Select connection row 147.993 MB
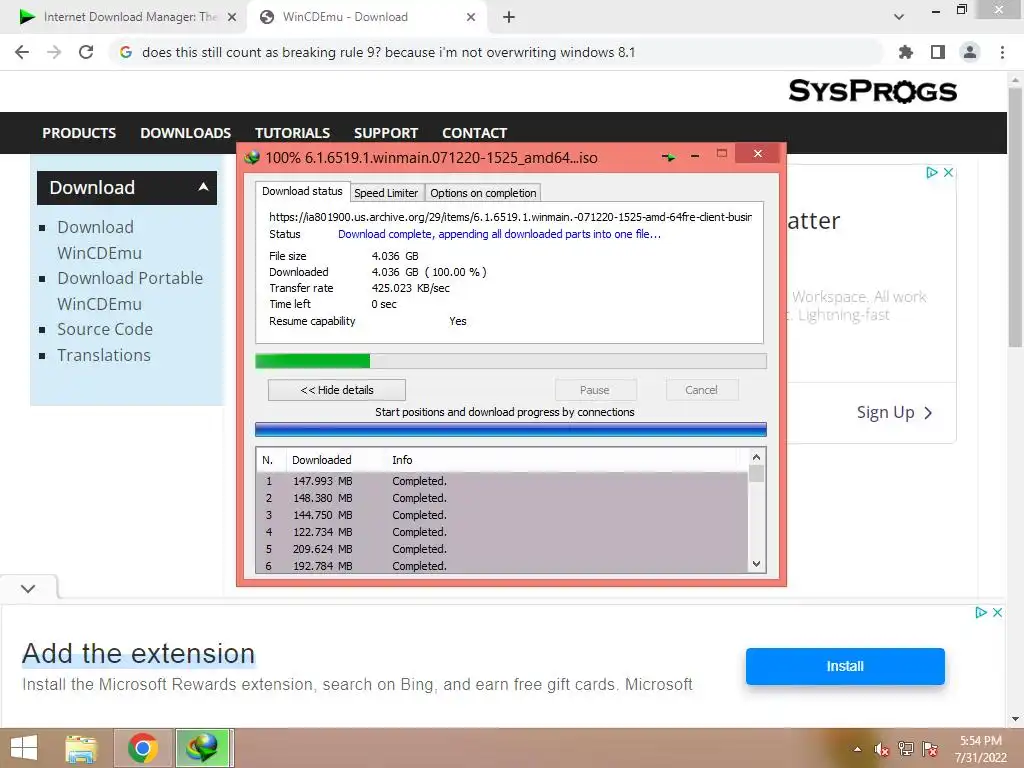 [x=502, y=481]
